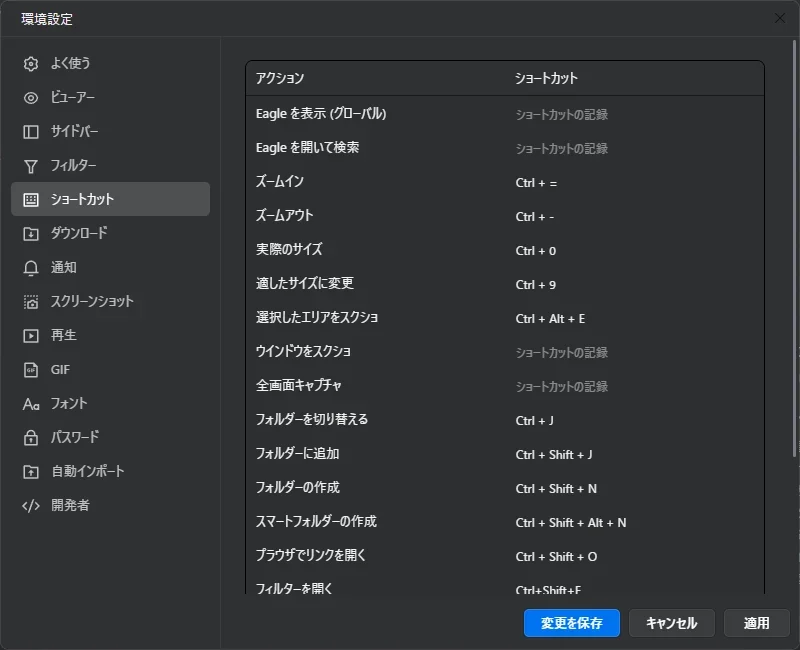
Task: Select the ショートカット settings item
Action: click(x=110, y=199)
